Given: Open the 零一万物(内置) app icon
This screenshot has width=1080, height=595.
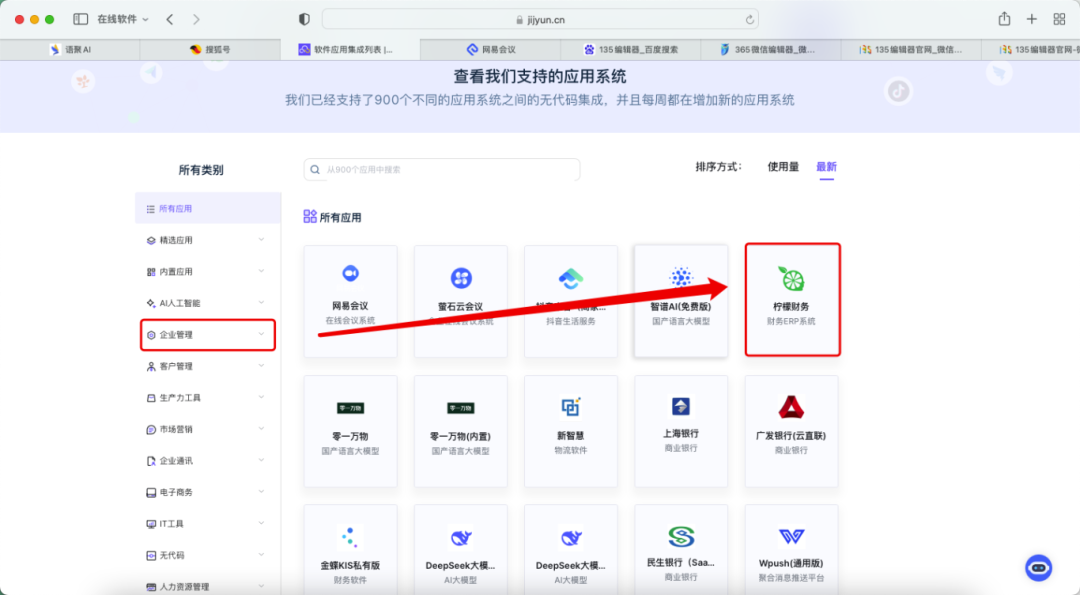Looking at the screenshot, I should coord(461,408).
